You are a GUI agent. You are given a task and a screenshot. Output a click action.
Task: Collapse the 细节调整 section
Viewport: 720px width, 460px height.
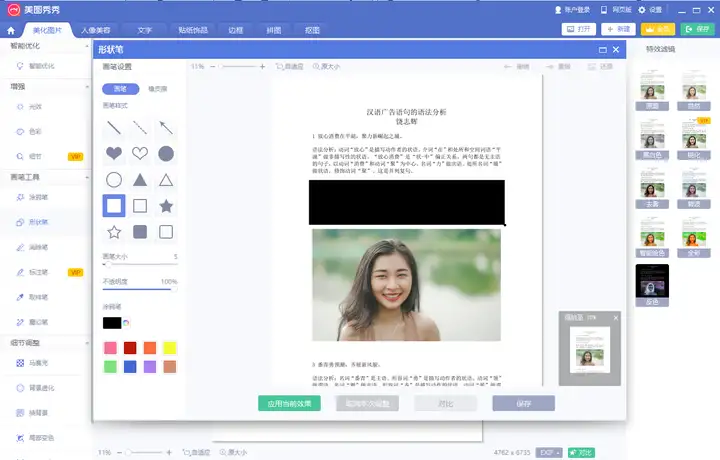click(x=87, y=342)
